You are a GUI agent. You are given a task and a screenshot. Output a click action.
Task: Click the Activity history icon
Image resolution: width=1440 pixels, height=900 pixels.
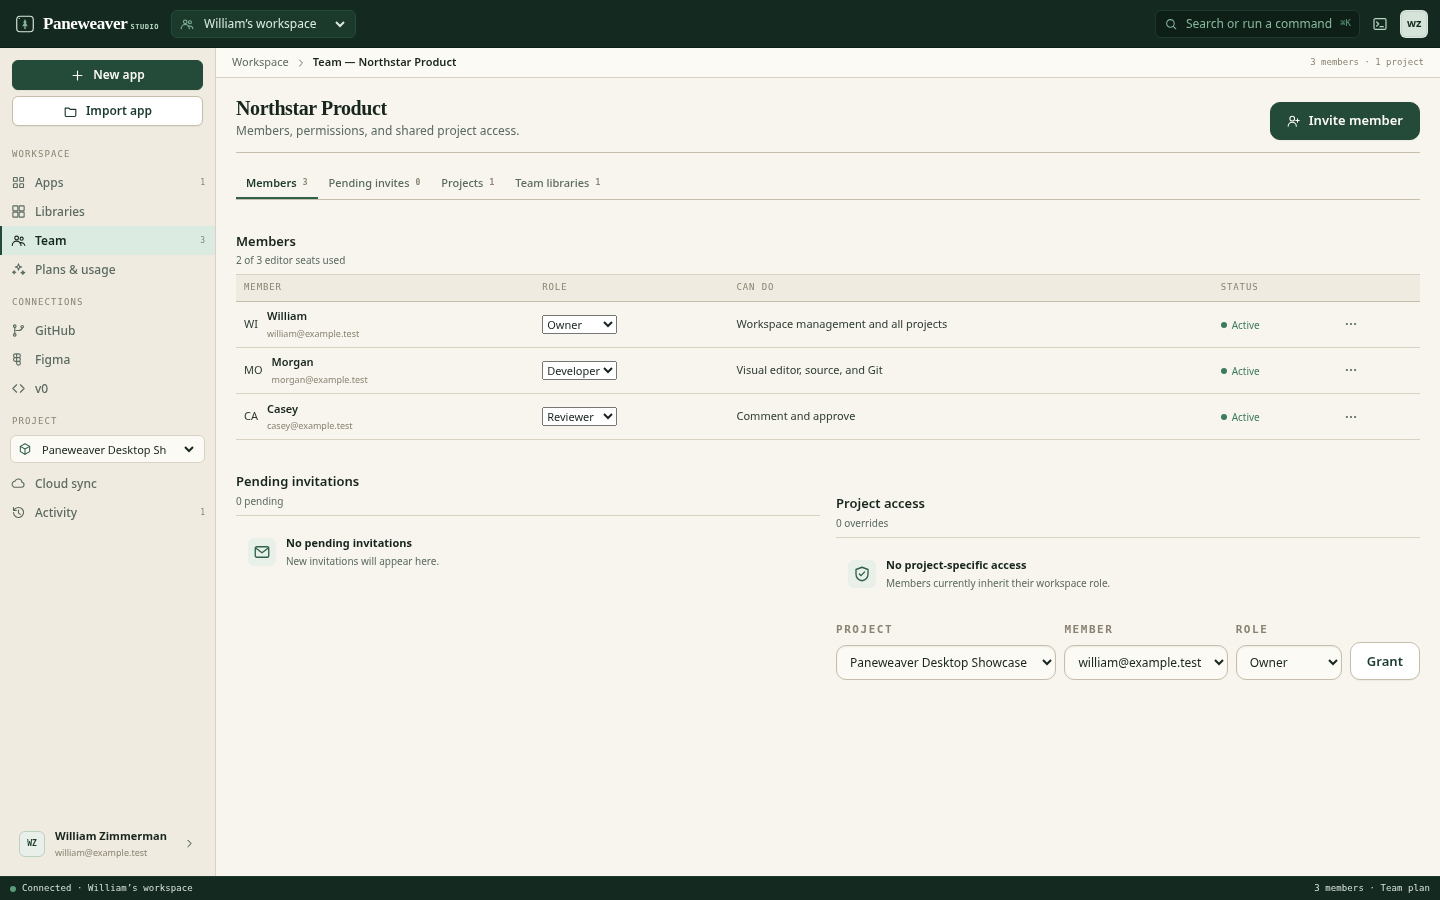19,513
